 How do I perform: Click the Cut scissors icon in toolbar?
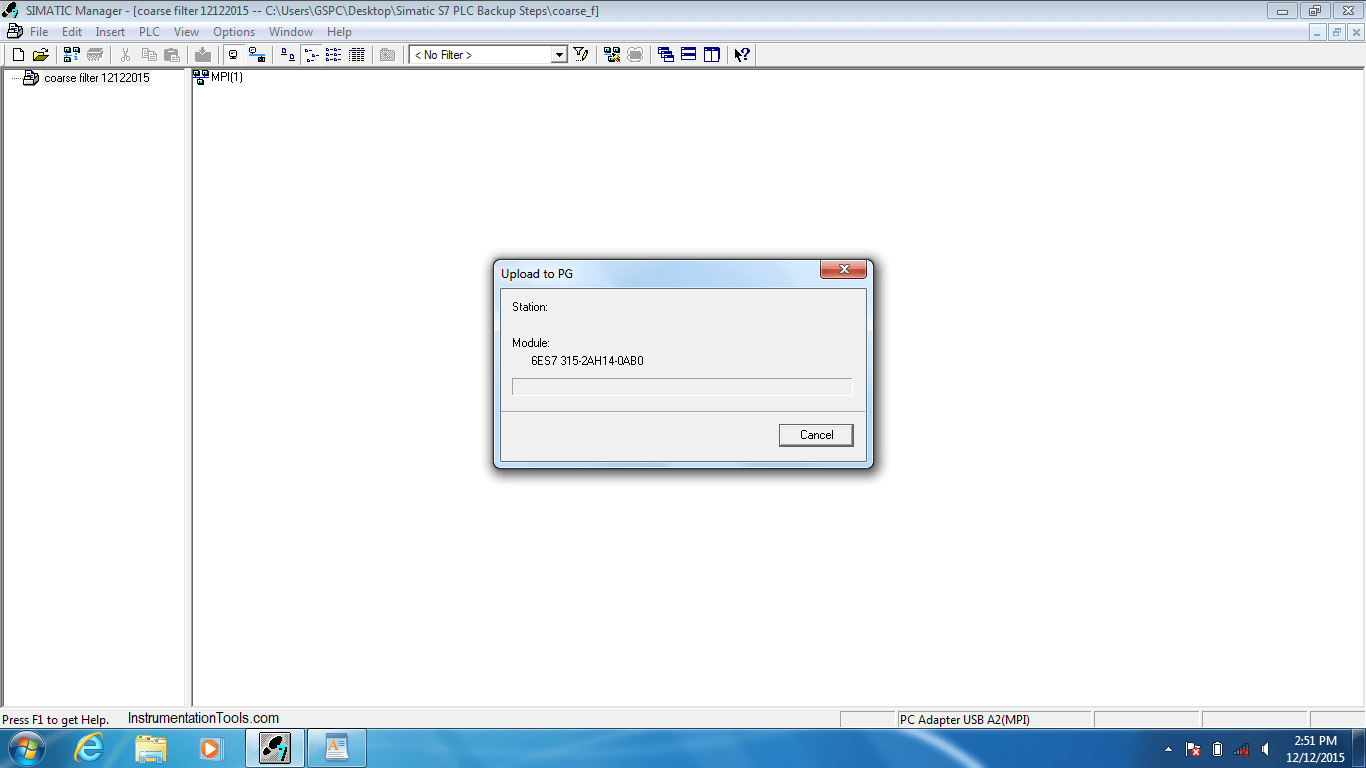tap(125, 55)
